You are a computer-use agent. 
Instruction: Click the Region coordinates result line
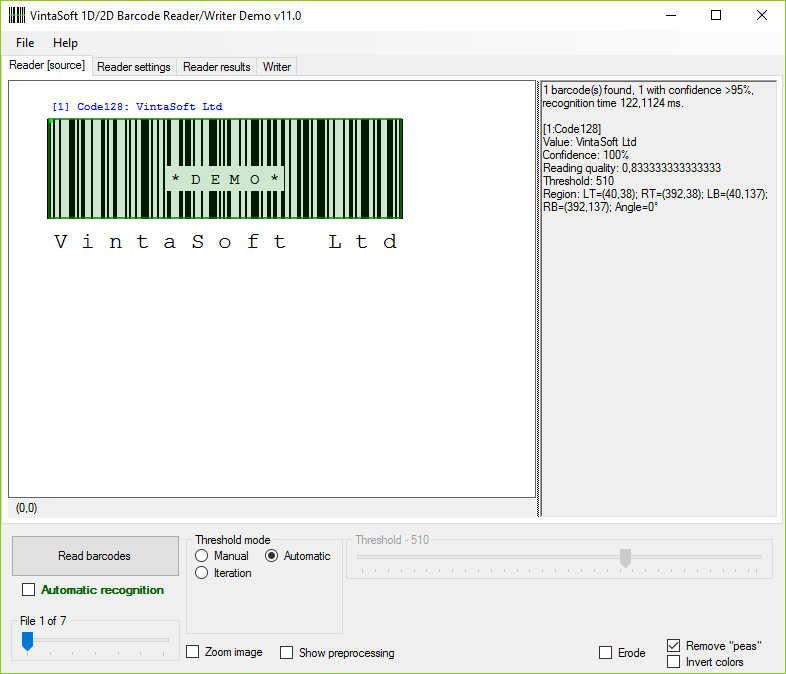(x=655, y=200)
